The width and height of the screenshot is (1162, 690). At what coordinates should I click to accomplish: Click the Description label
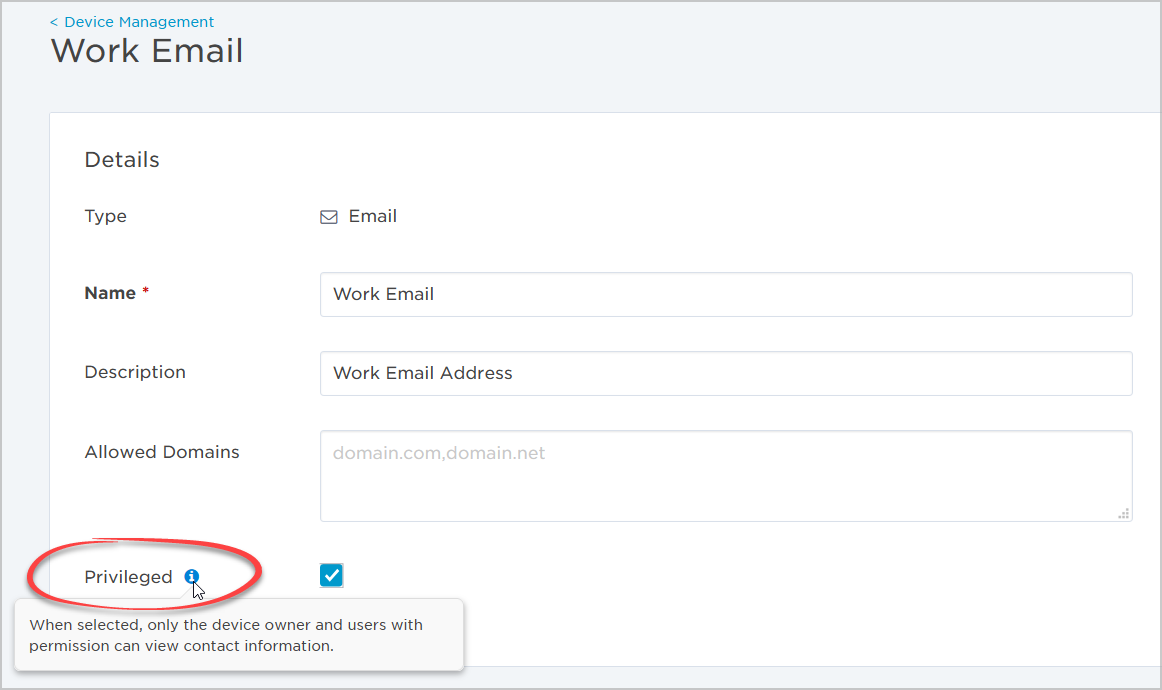[135, 372]
